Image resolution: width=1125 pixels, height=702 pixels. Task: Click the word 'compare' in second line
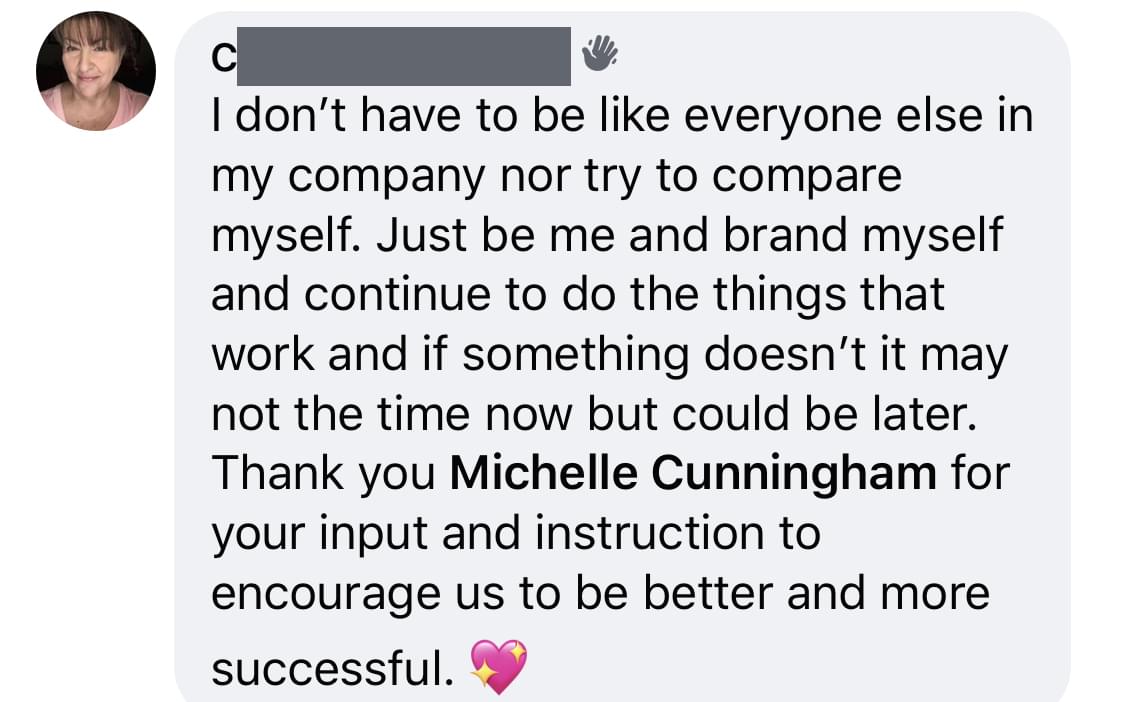pos(806,178)
